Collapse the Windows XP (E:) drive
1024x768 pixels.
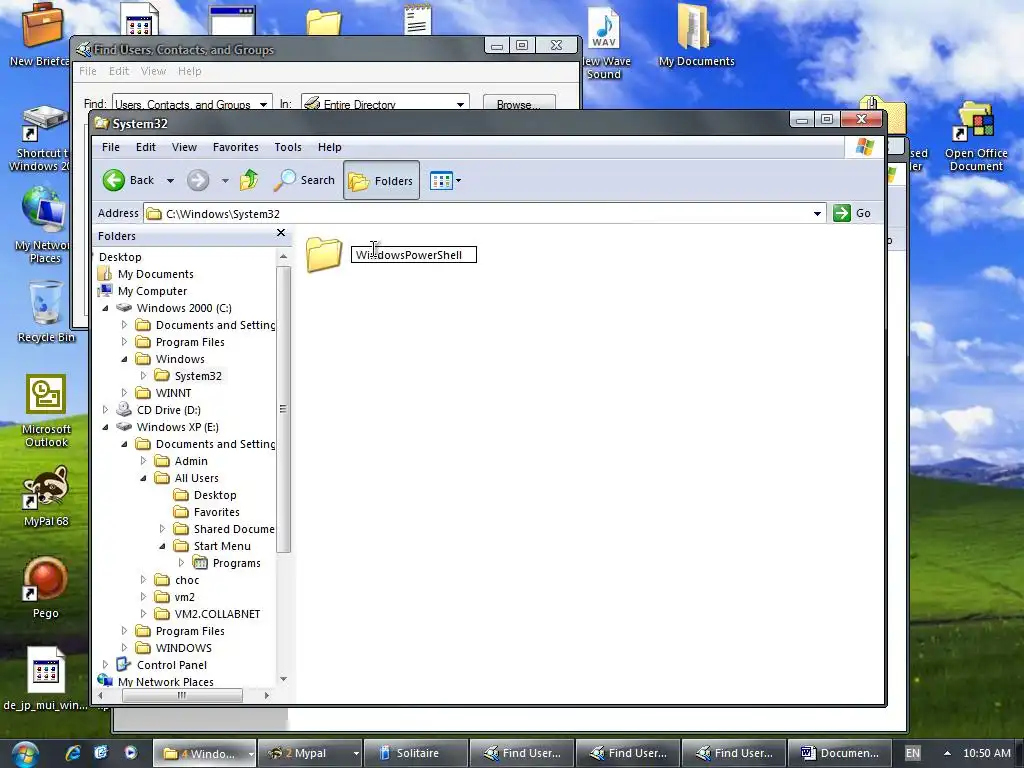106,427
